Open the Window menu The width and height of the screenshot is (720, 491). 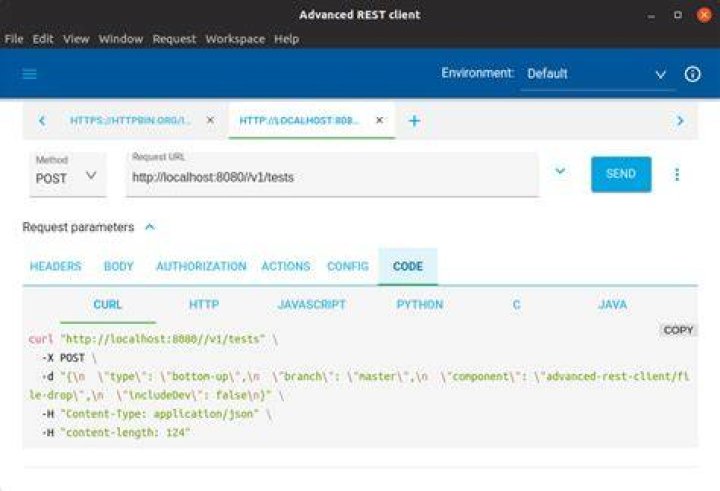click(x=121, y=39)
